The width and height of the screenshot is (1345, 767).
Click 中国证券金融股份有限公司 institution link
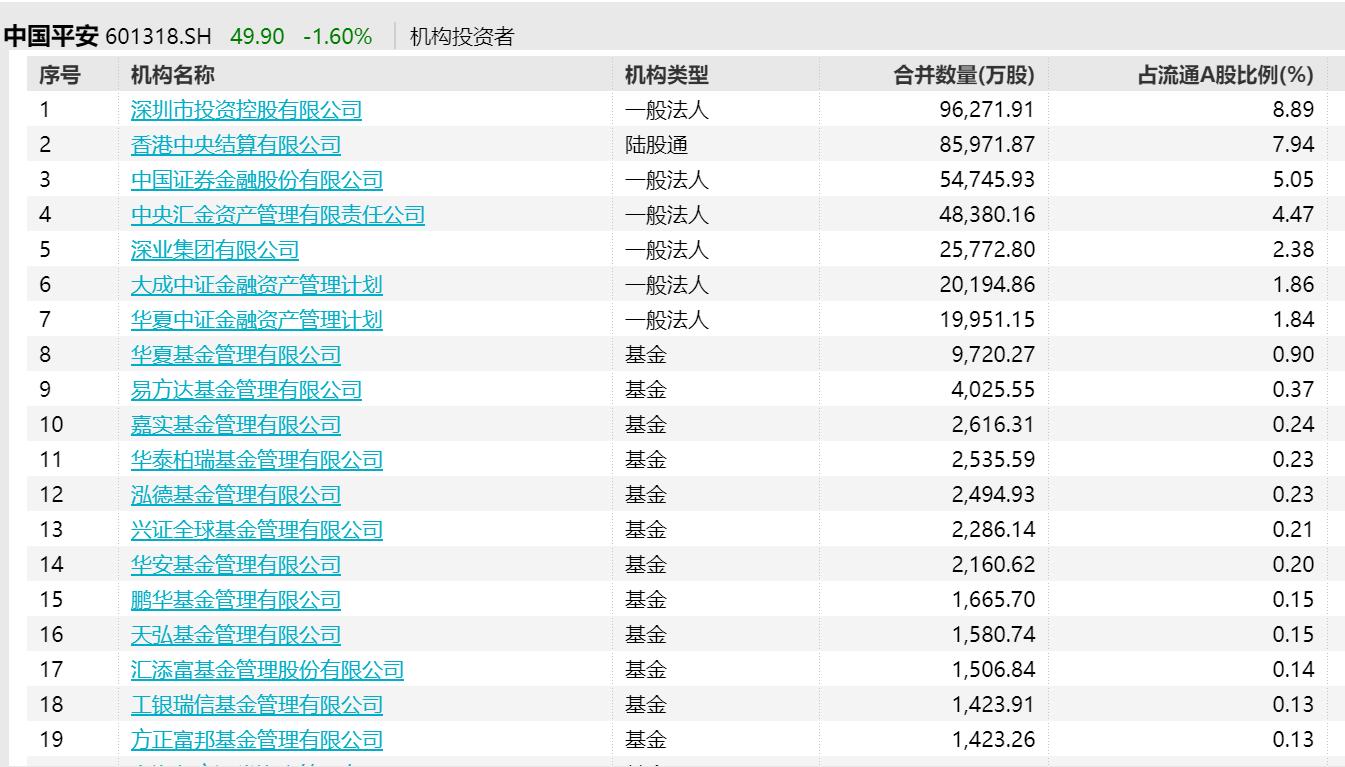[257, 180]
